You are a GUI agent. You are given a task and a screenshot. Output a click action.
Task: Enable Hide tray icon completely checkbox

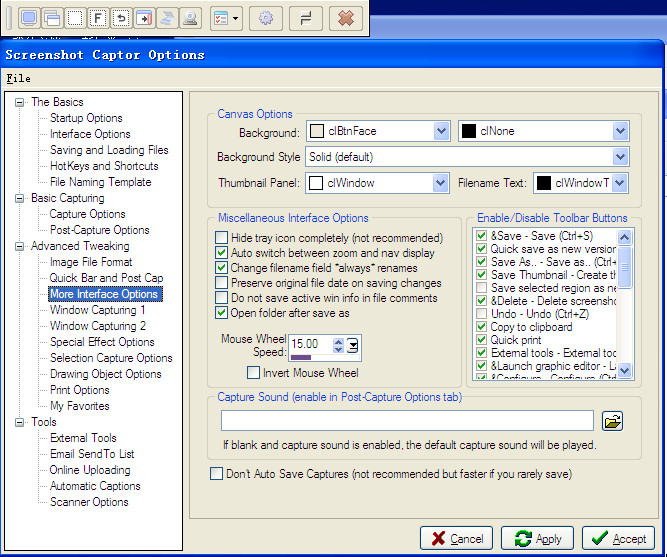point(221,237)
